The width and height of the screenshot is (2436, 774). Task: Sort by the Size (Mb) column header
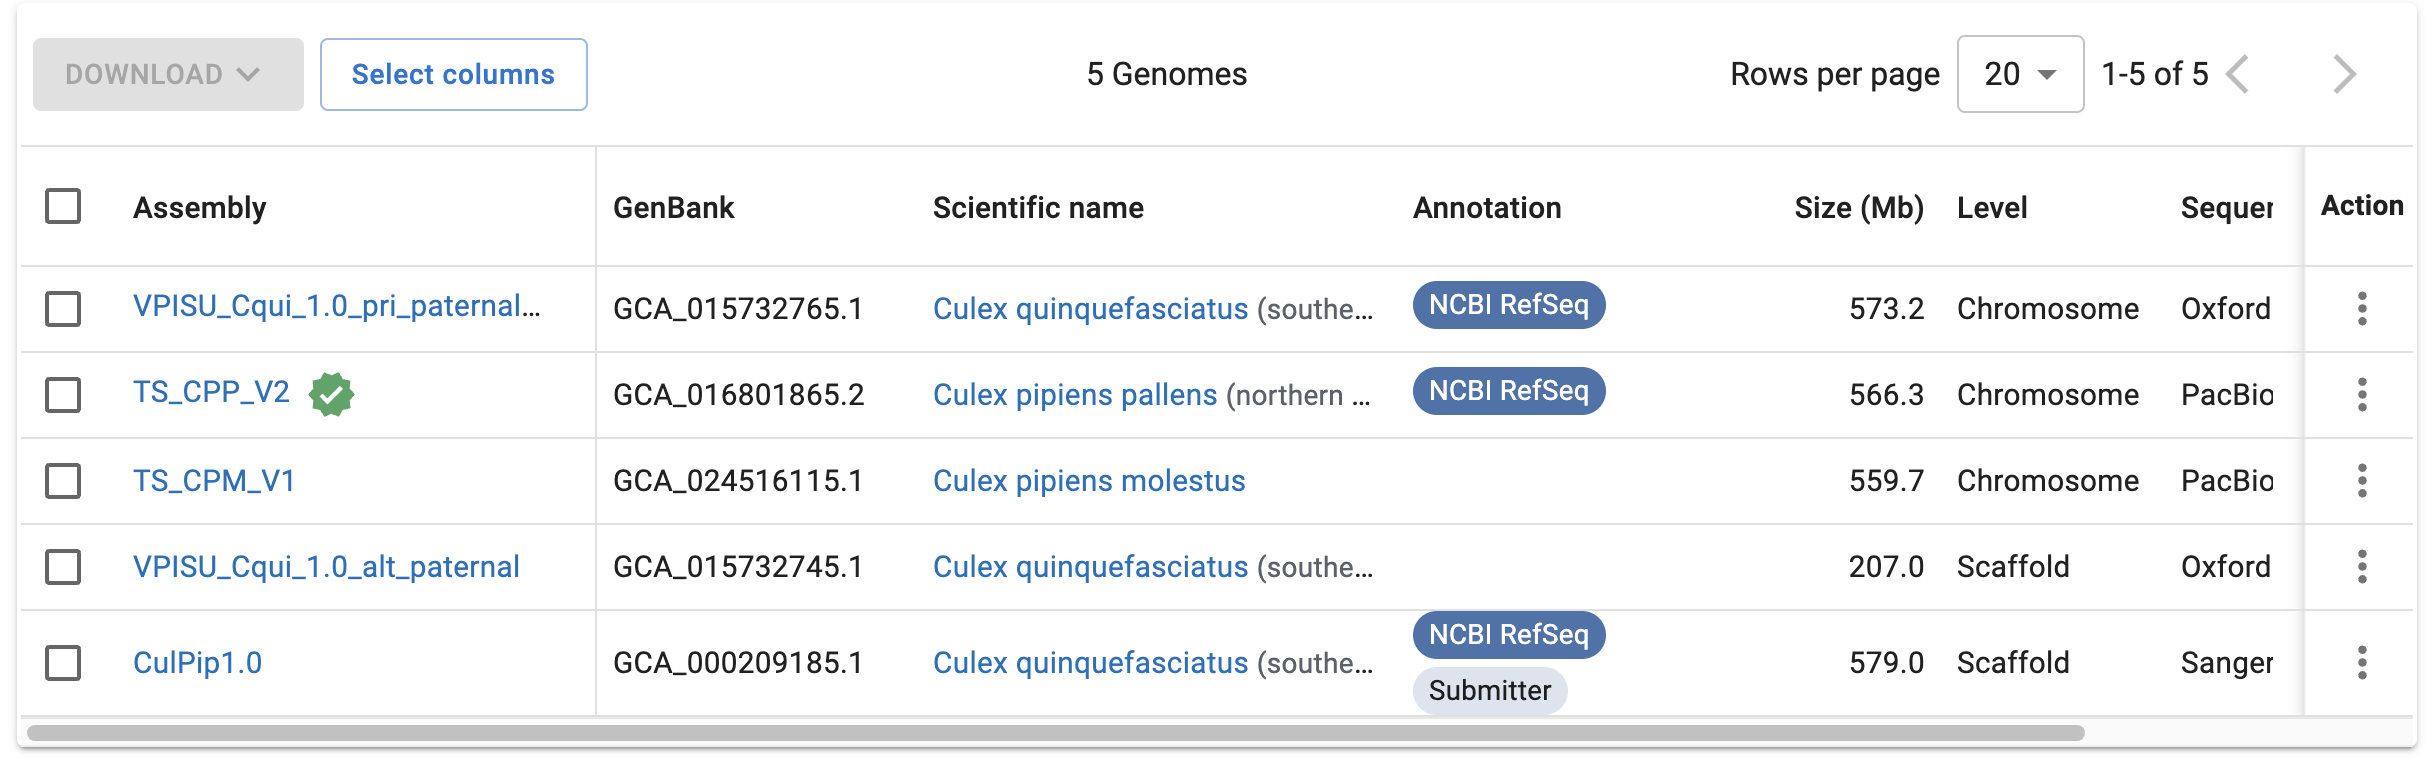[x=1859, y=207]
